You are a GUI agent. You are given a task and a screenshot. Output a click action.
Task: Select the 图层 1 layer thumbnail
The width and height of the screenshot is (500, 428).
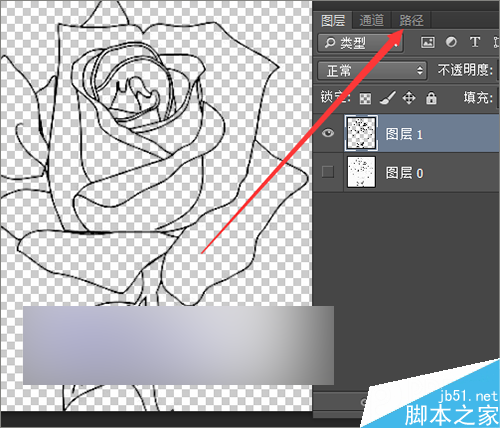click(361, 133)
